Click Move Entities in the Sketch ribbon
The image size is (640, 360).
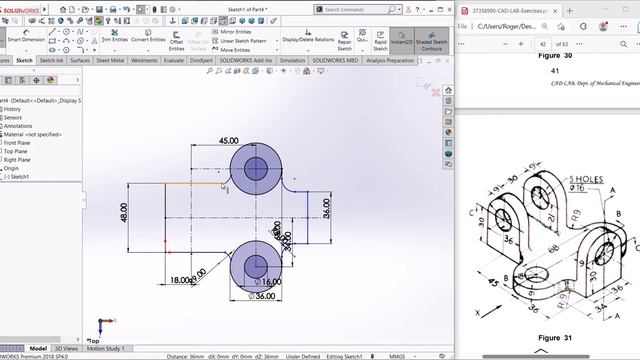tap(231, 50)
